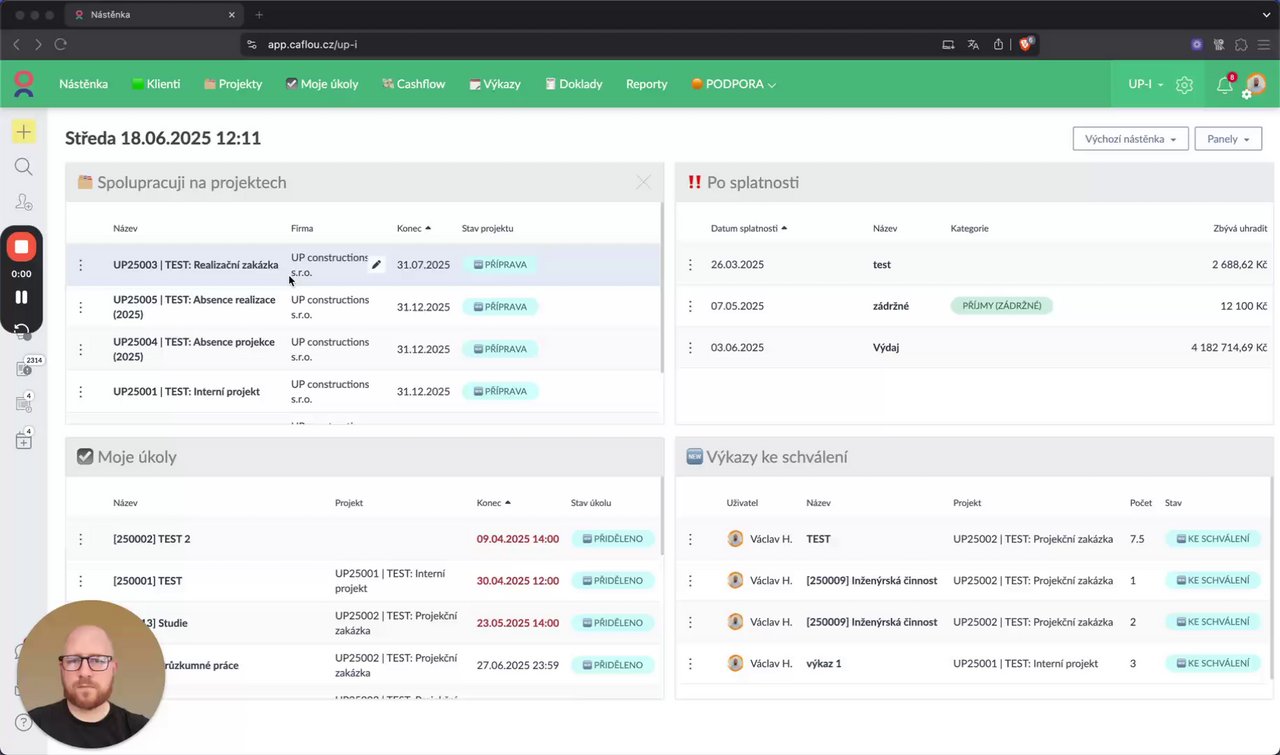Close the Spolupracuji na projektech panel
The image size is (1280, 755).
pos(643,182)
